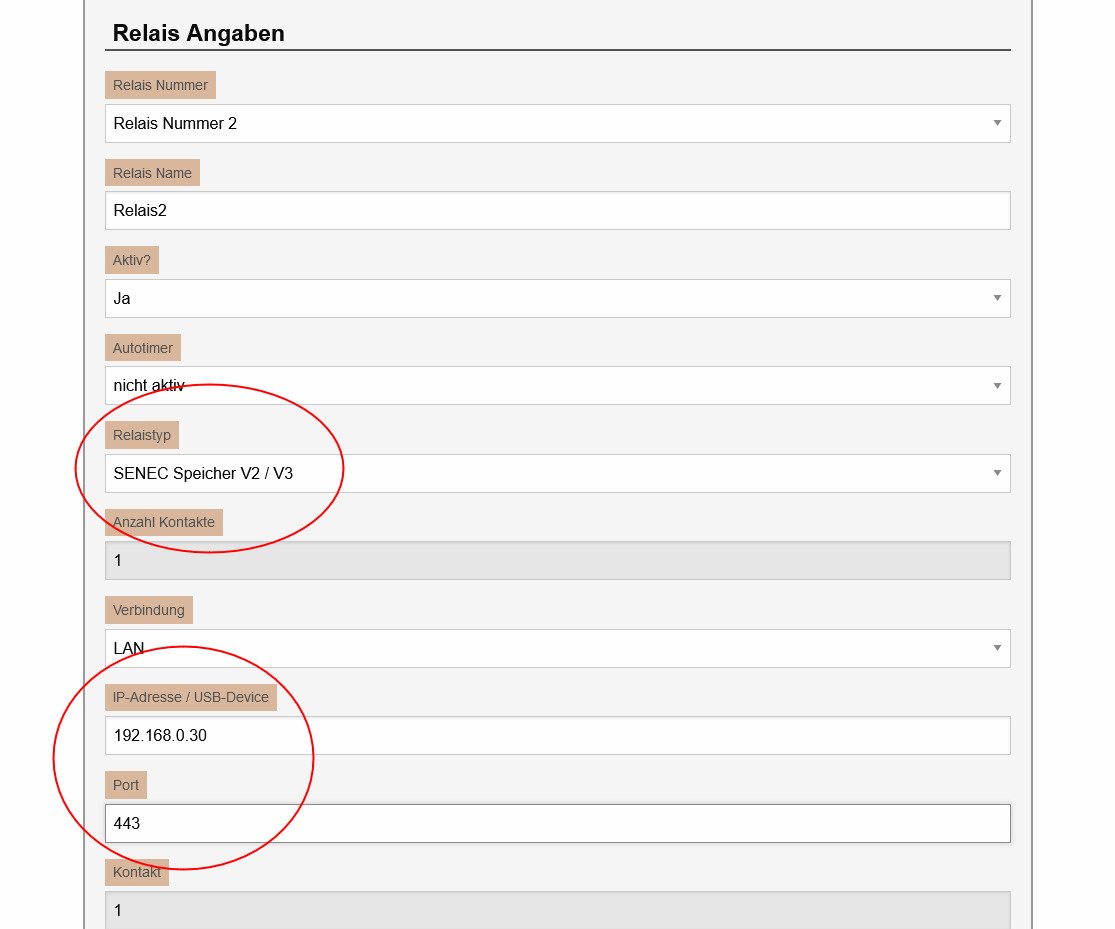Click the Verbindung label tag

click(150, 610)
